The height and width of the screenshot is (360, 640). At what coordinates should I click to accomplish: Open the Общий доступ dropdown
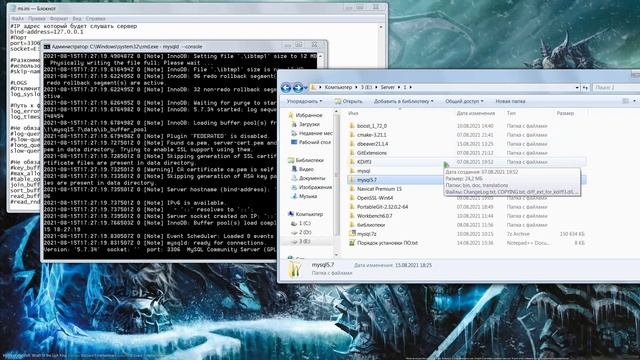[464, 101]
